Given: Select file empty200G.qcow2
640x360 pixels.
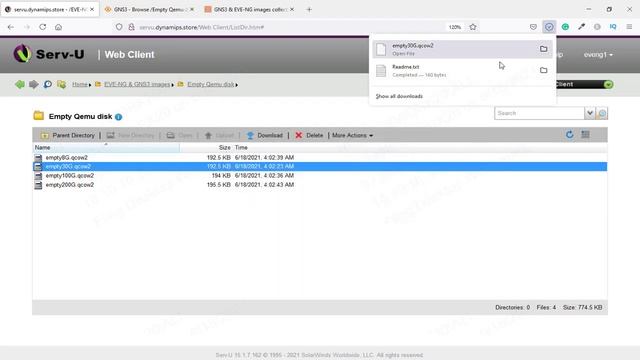Looking at the screenshot, I should (x=70, y=185).
